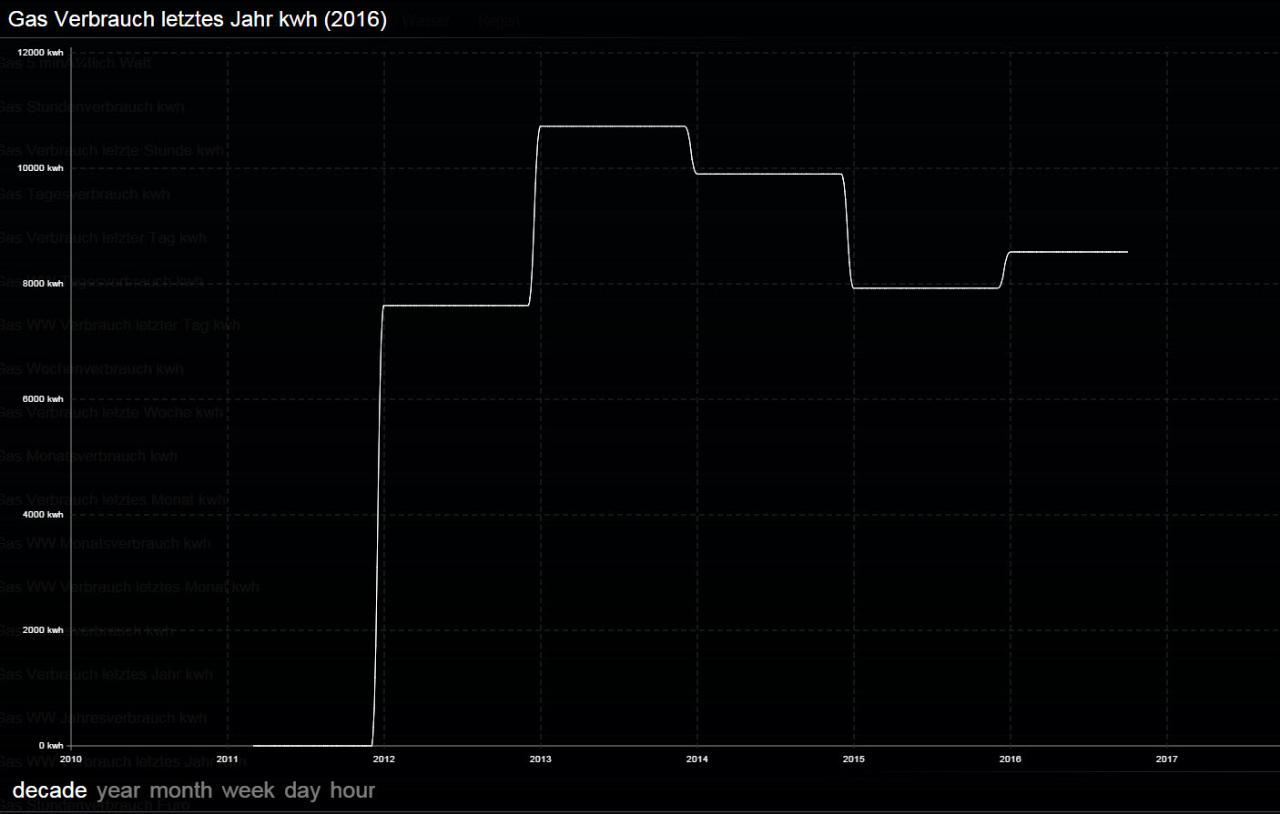Open the chart title 'Gas Verbrauch letztes Jahr kwh (2016)'
Image resolution: width=1280 pixels, height=814 pixels.
point(197,20)
